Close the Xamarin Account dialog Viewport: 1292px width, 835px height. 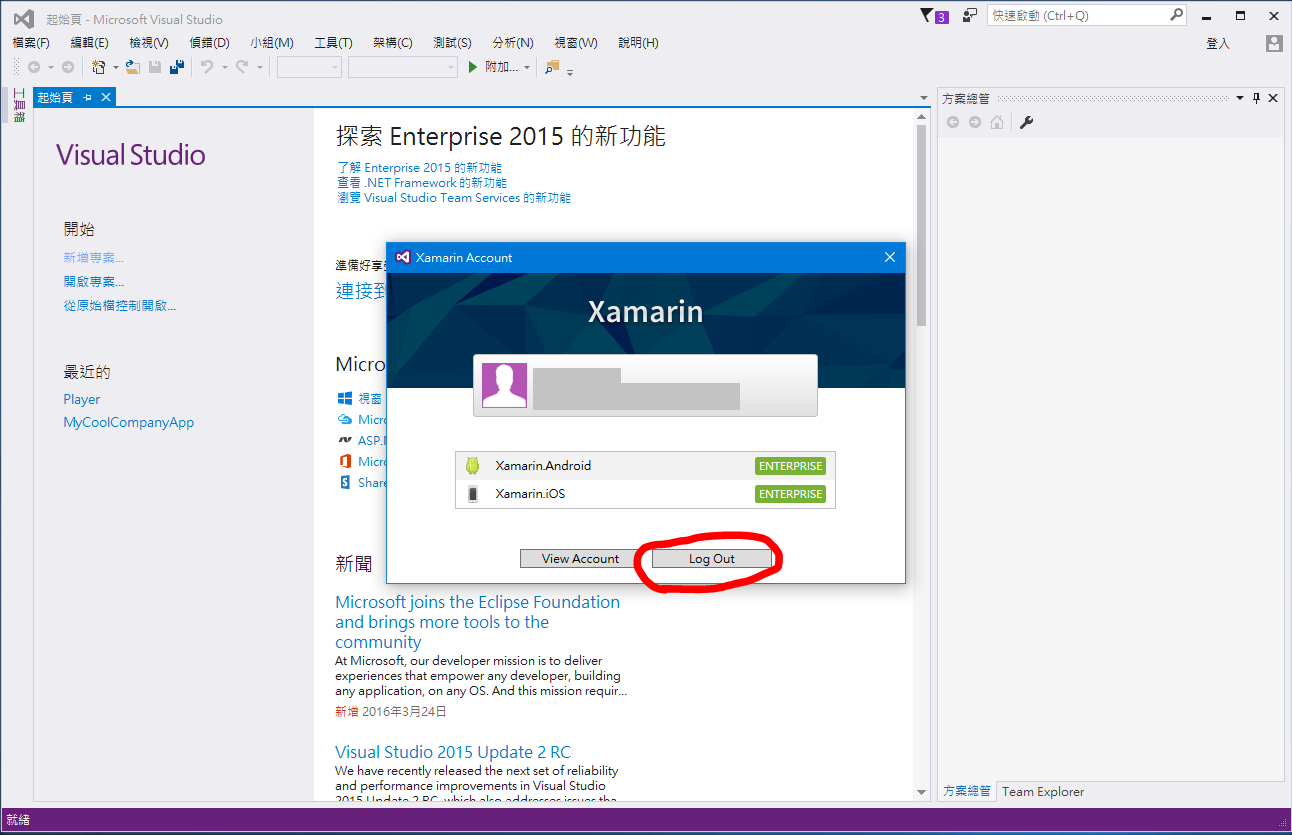coord(890,257)
